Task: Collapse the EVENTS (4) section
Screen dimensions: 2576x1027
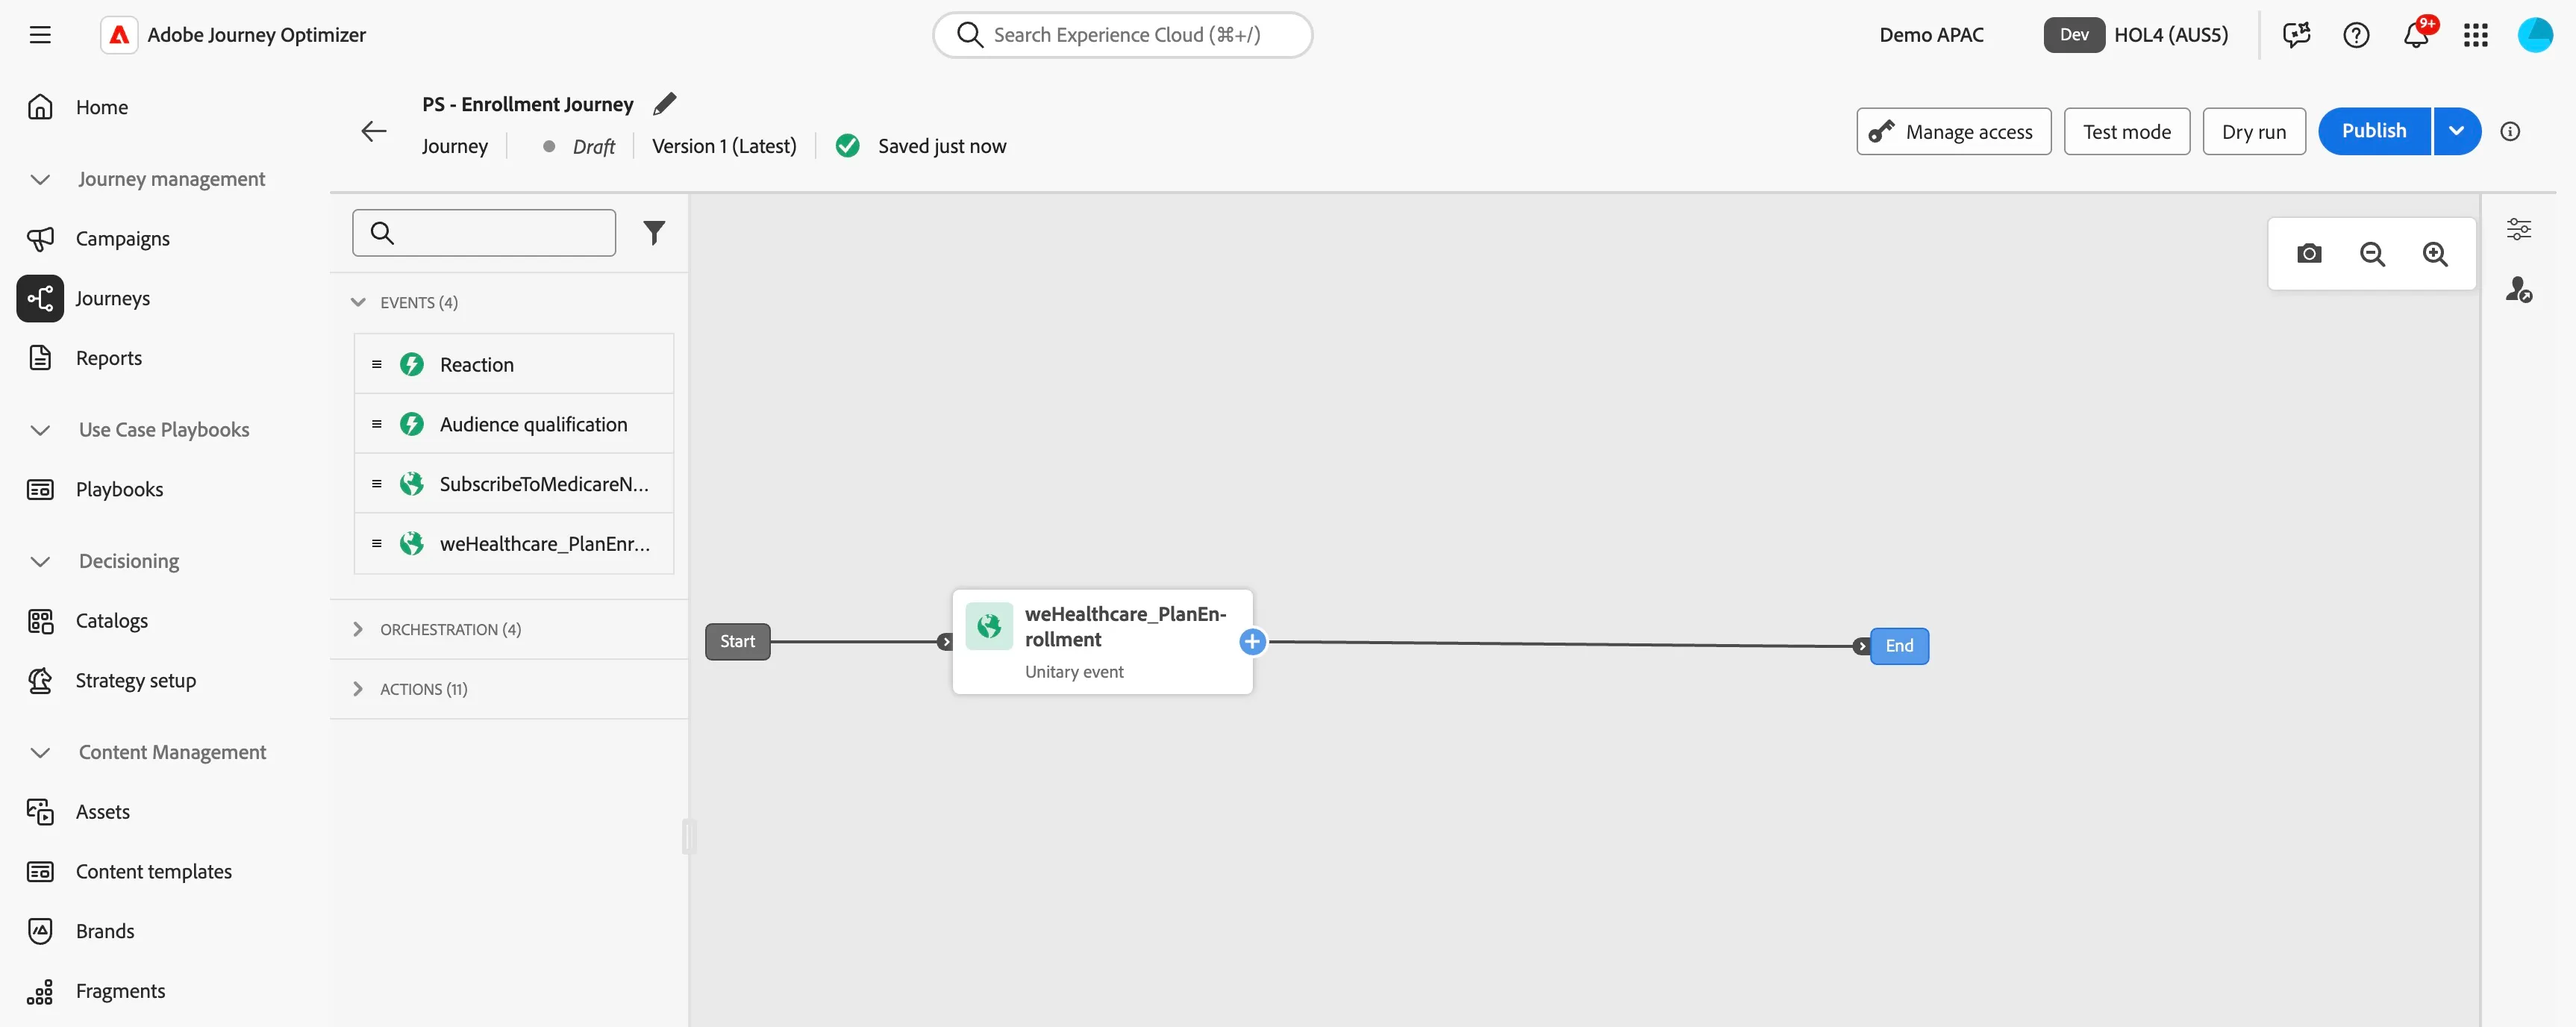Action: (x=358, y=302)
